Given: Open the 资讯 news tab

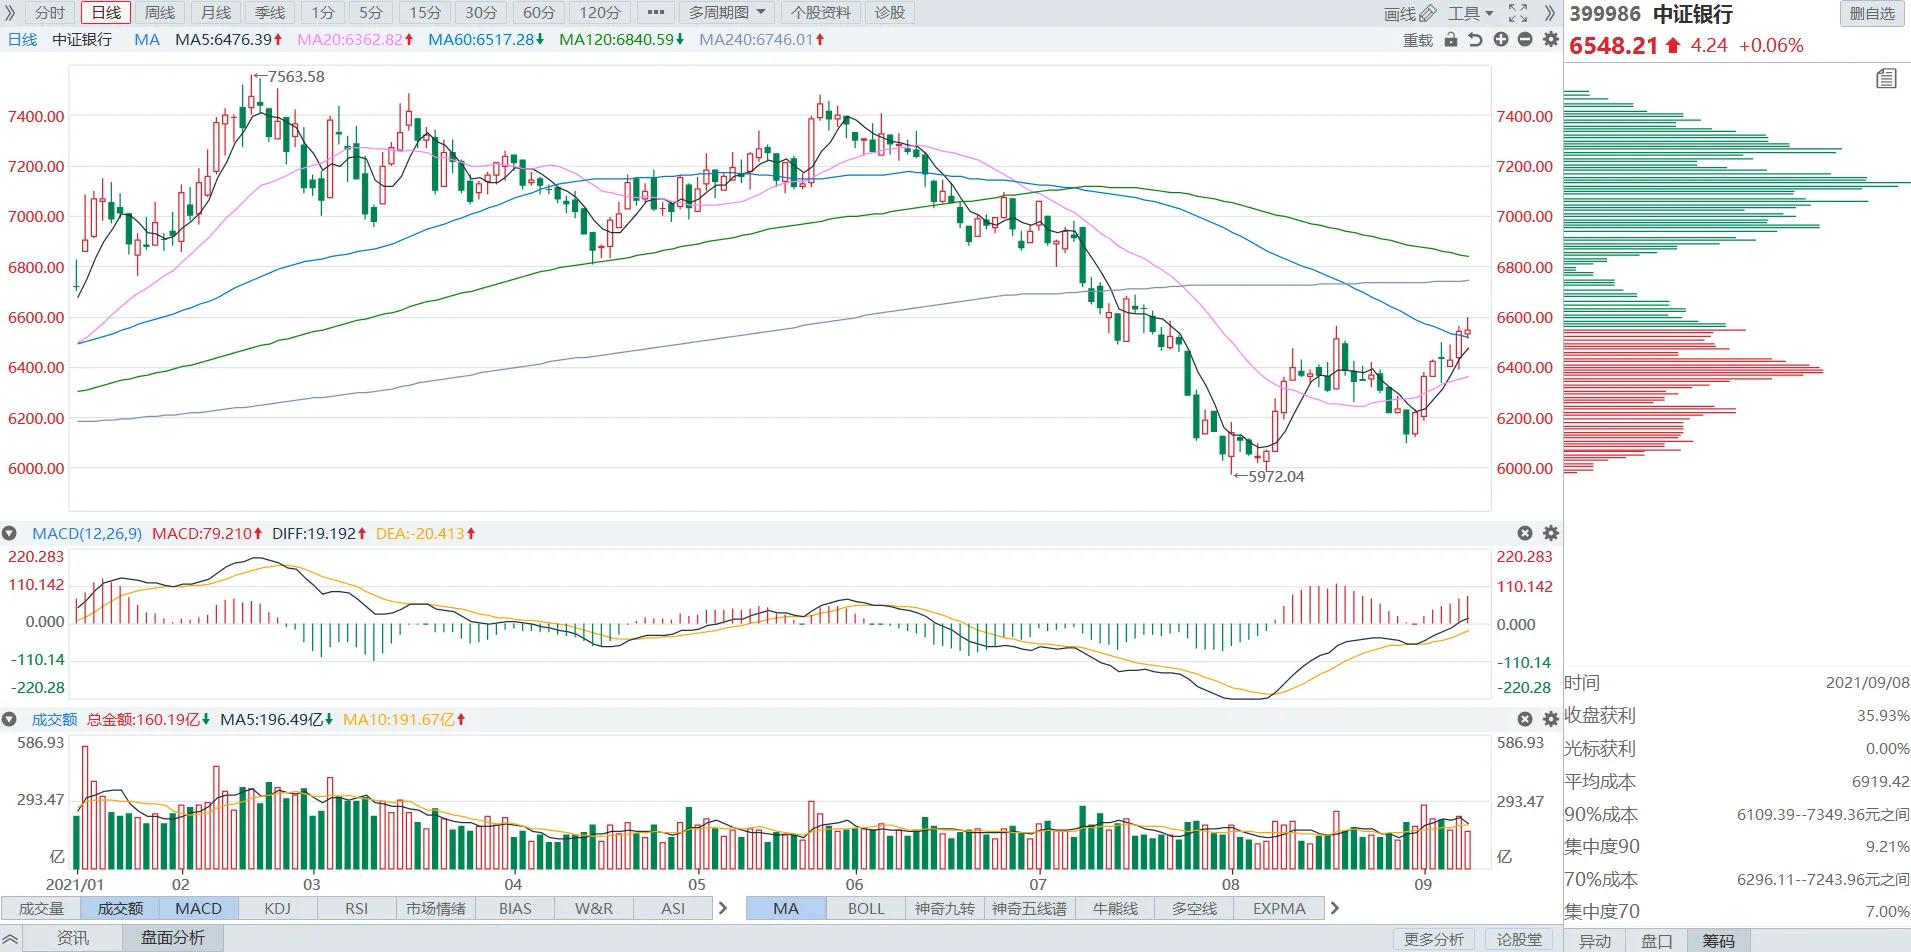Looking at the screenshot, I should pos(73,938).
